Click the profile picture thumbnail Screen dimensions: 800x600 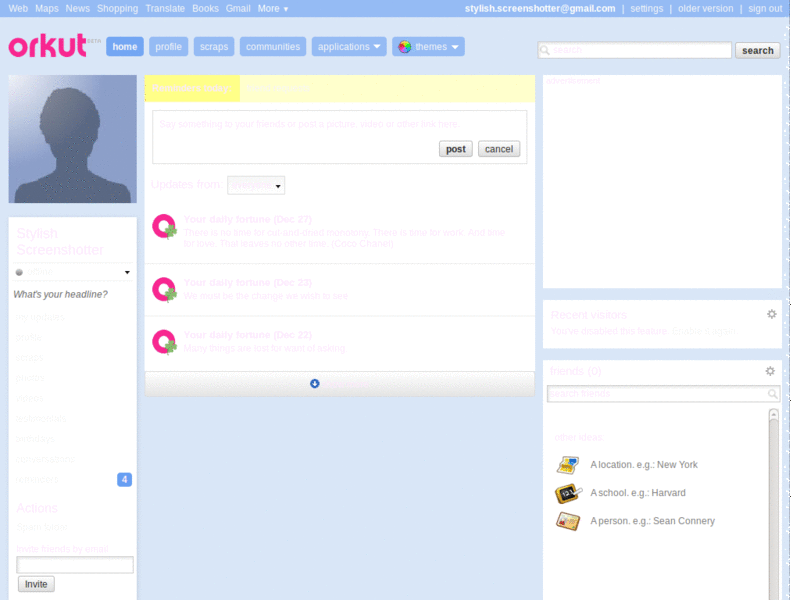[x=72, y=139]
